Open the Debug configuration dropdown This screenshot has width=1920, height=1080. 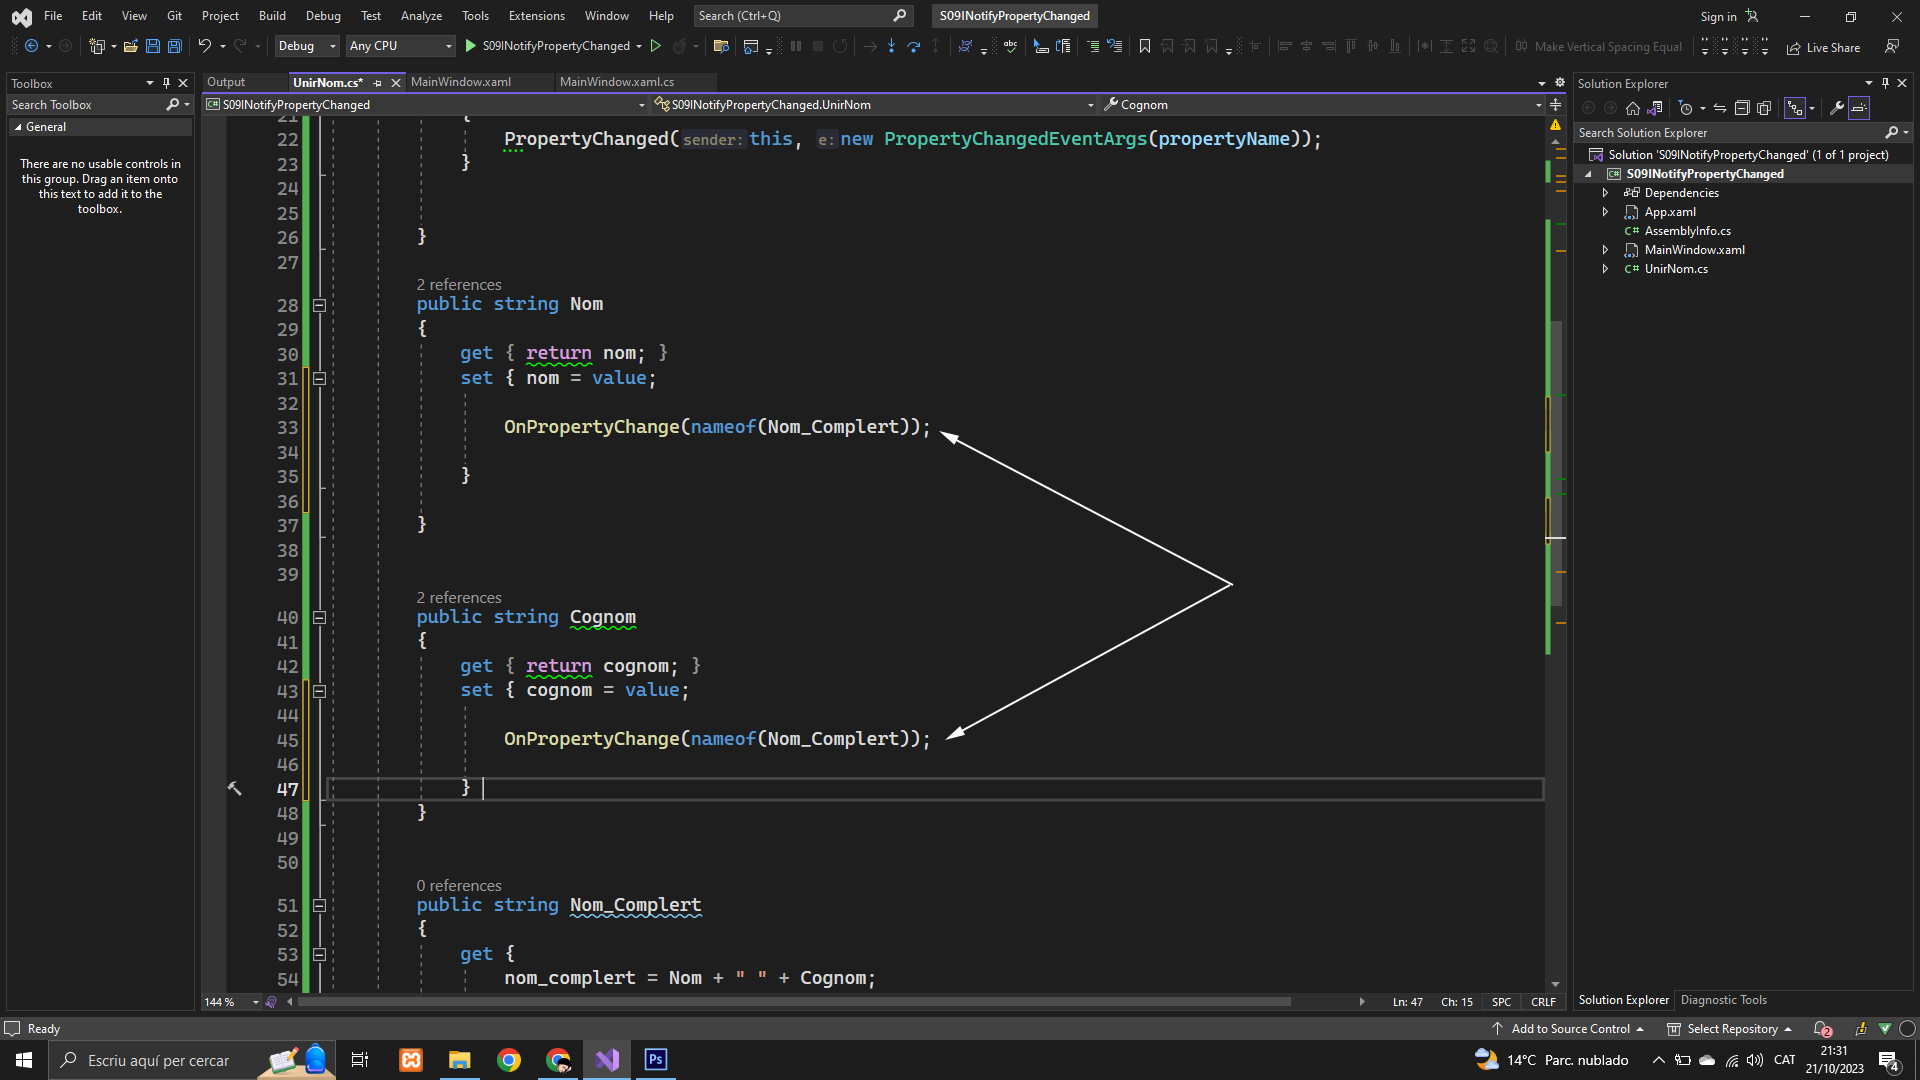[x=307, y=46]
